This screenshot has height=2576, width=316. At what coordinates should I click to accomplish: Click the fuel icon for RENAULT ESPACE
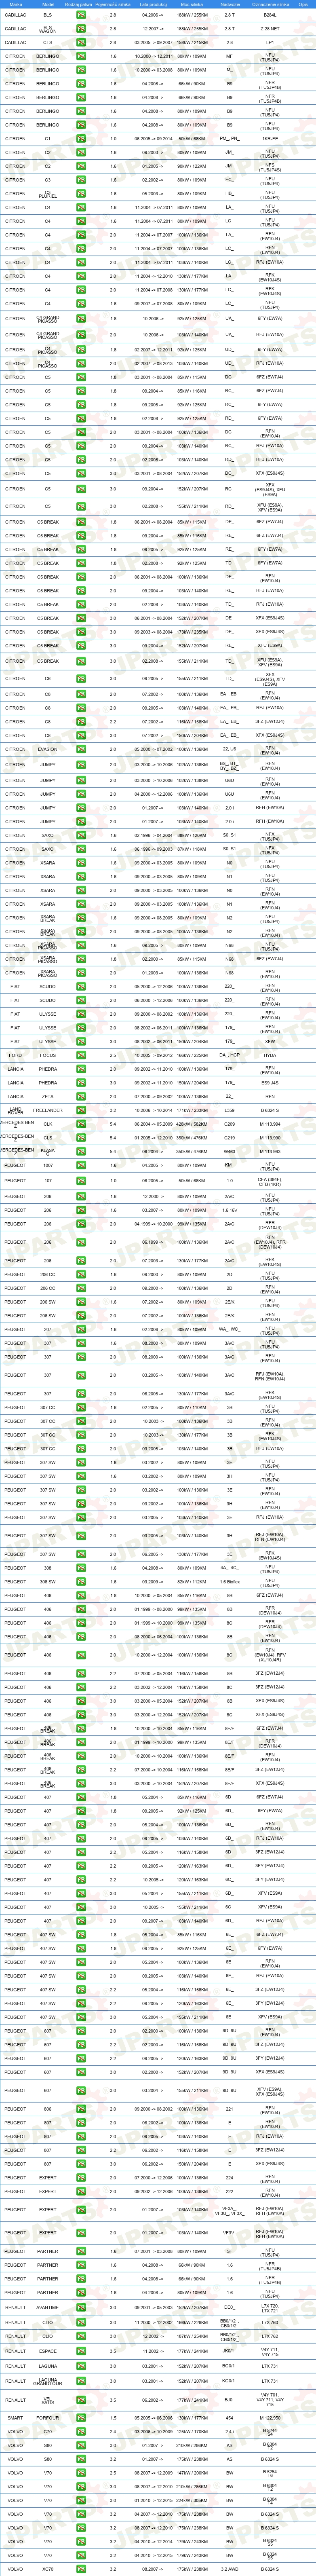80,2352
